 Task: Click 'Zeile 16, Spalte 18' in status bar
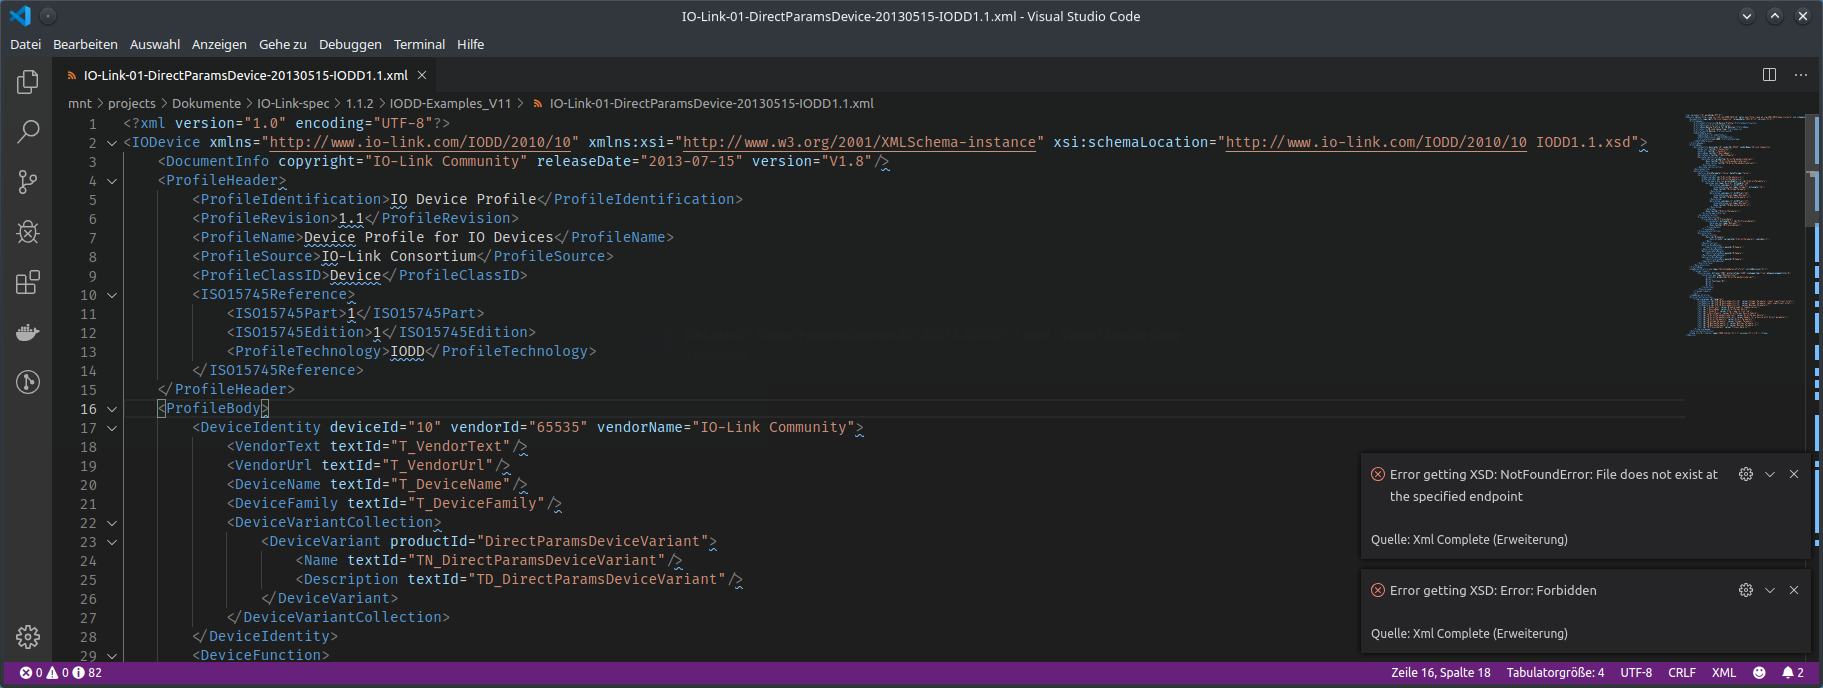coord(1440,673)
